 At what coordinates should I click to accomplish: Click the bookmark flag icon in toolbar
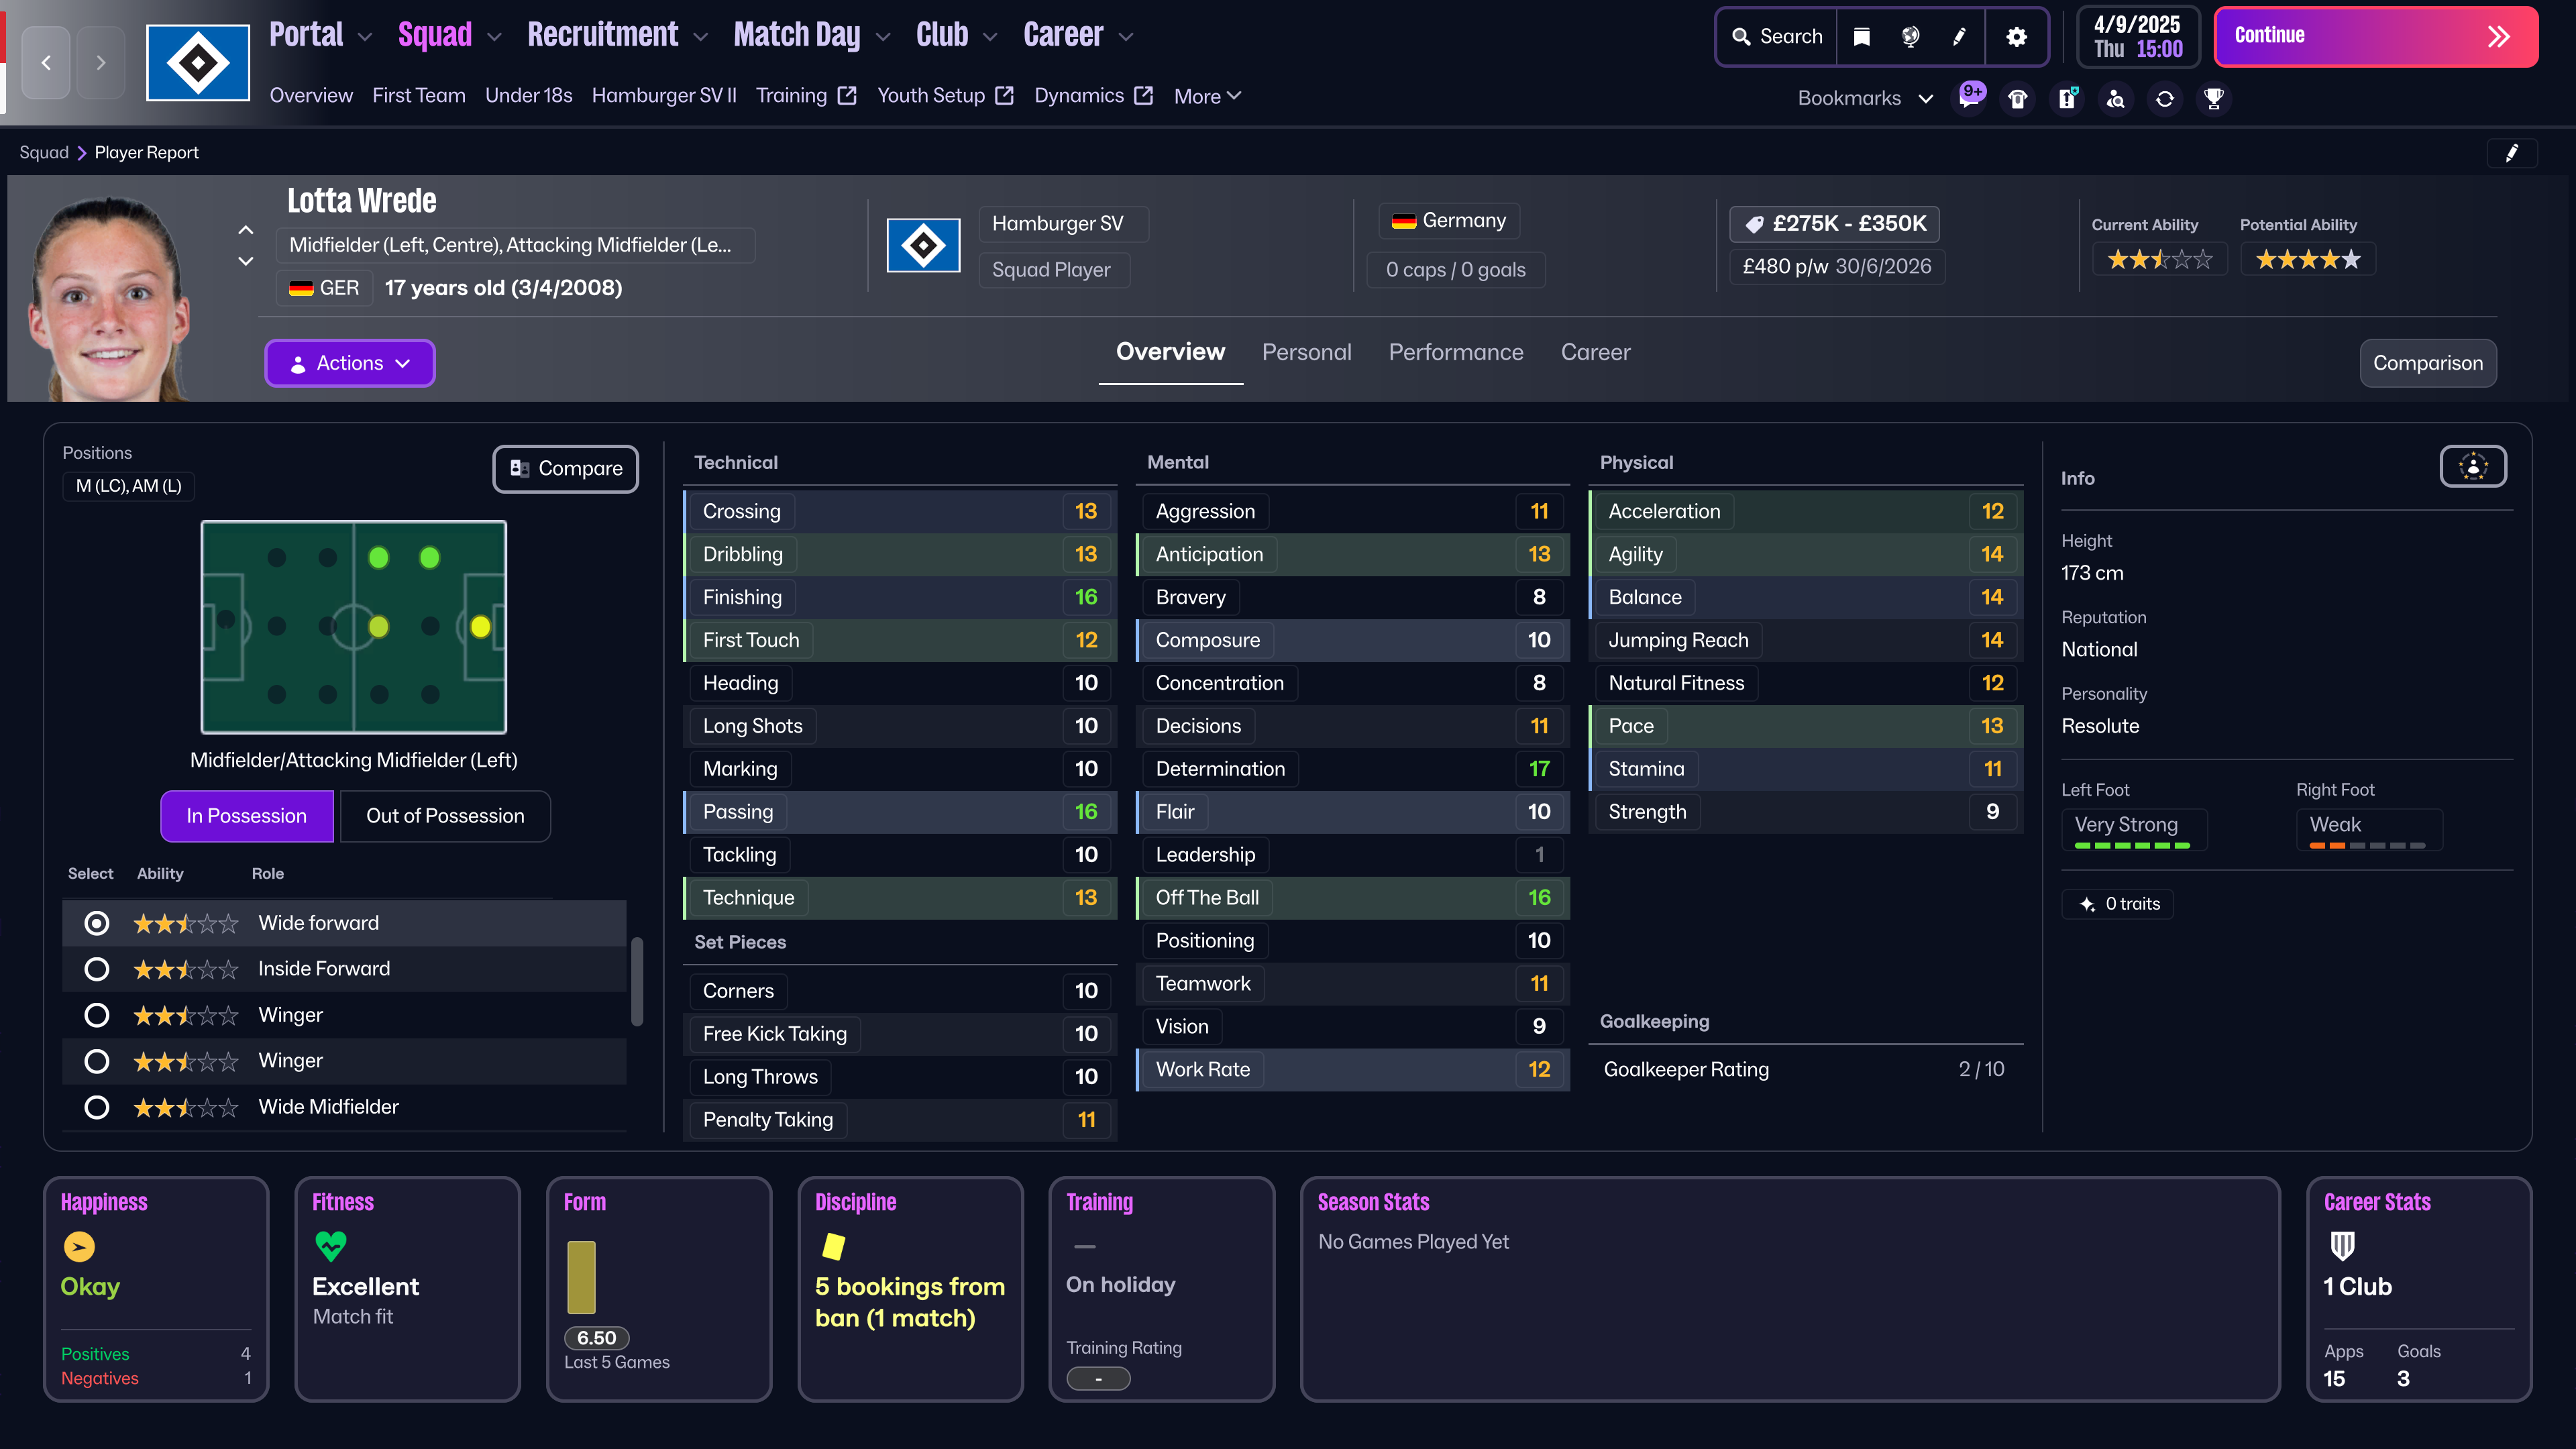pos(1861,37)
